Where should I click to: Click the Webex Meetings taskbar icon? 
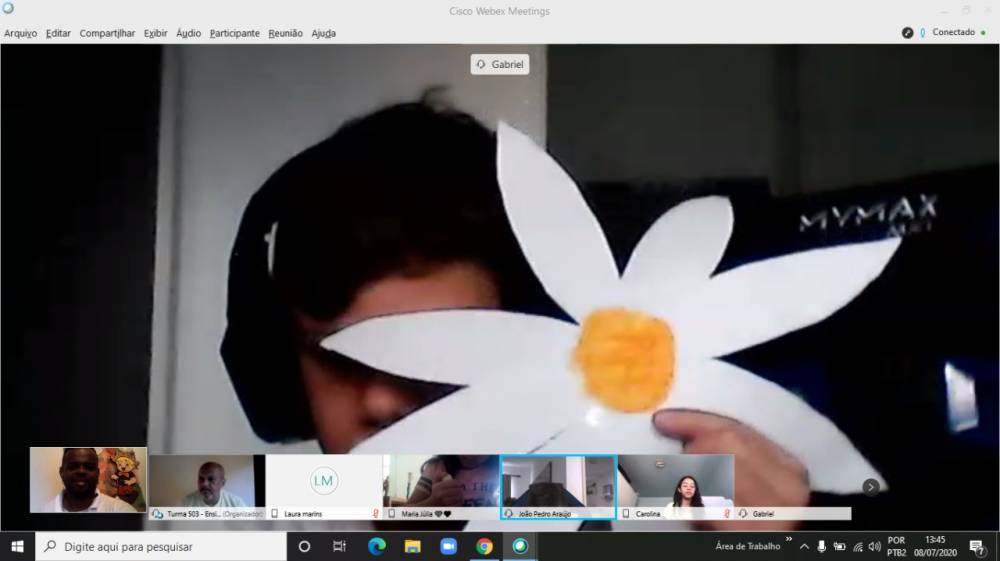click(x=520, y=546)
